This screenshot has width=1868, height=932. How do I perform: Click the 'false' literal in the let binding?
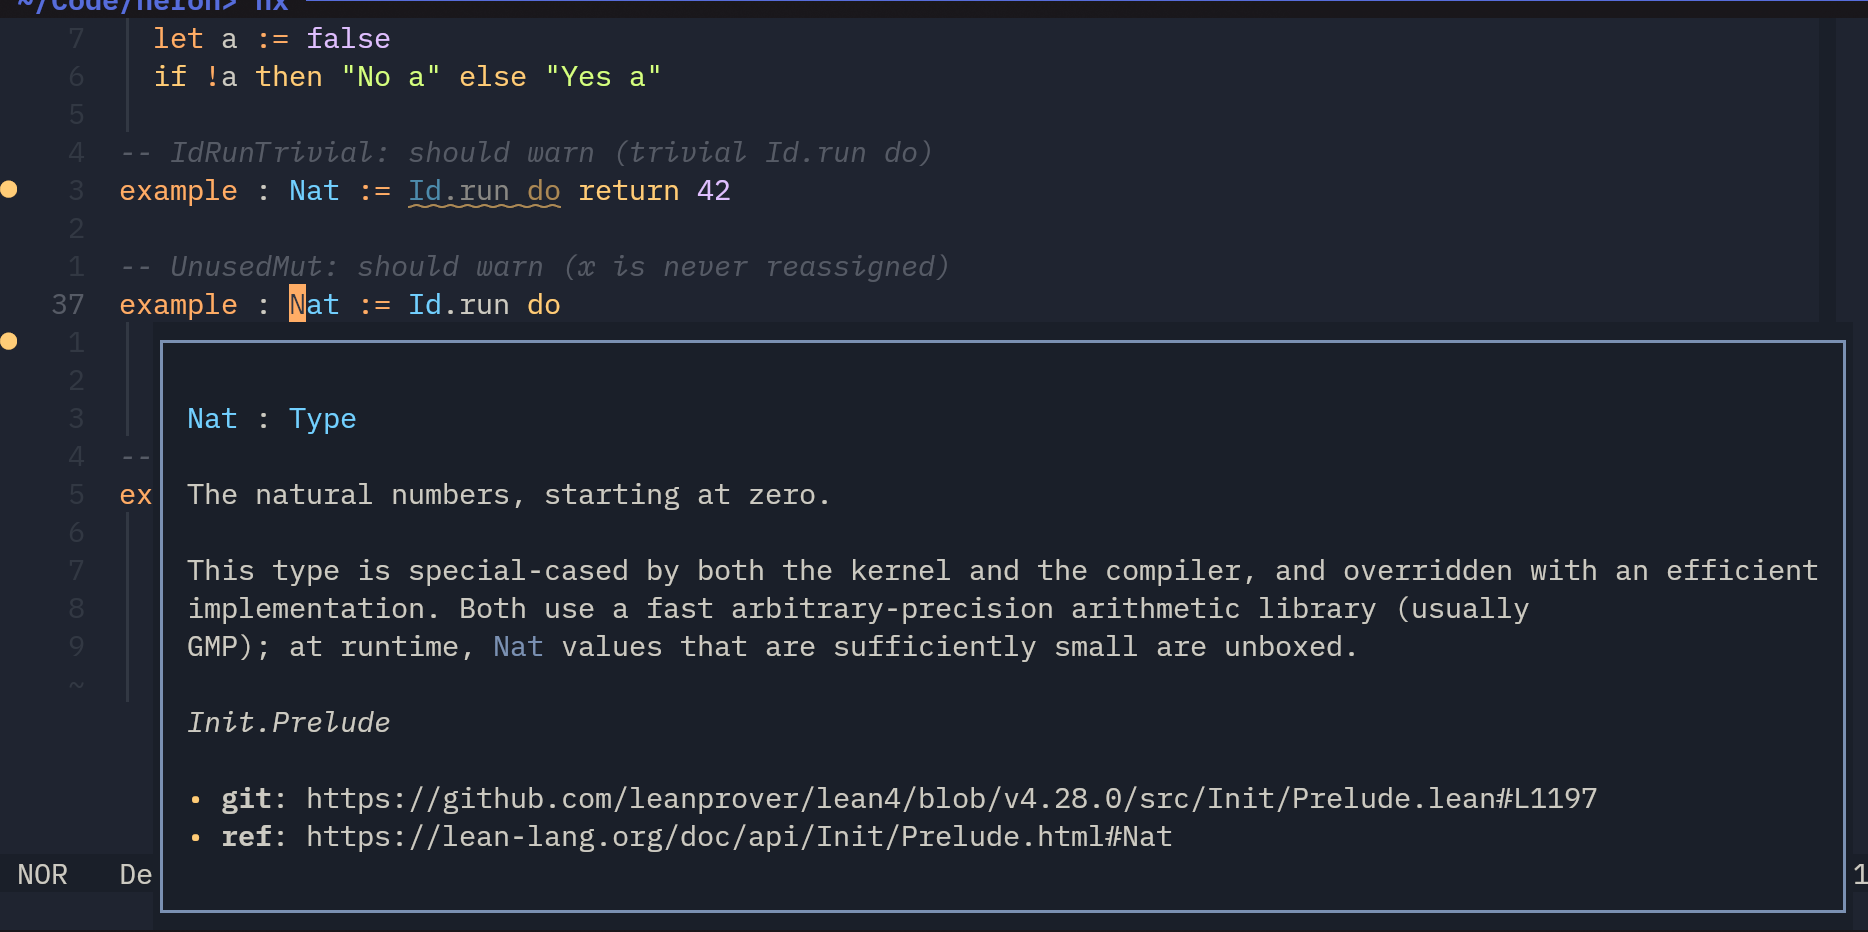pyautogui.click(x=347, y=39)
